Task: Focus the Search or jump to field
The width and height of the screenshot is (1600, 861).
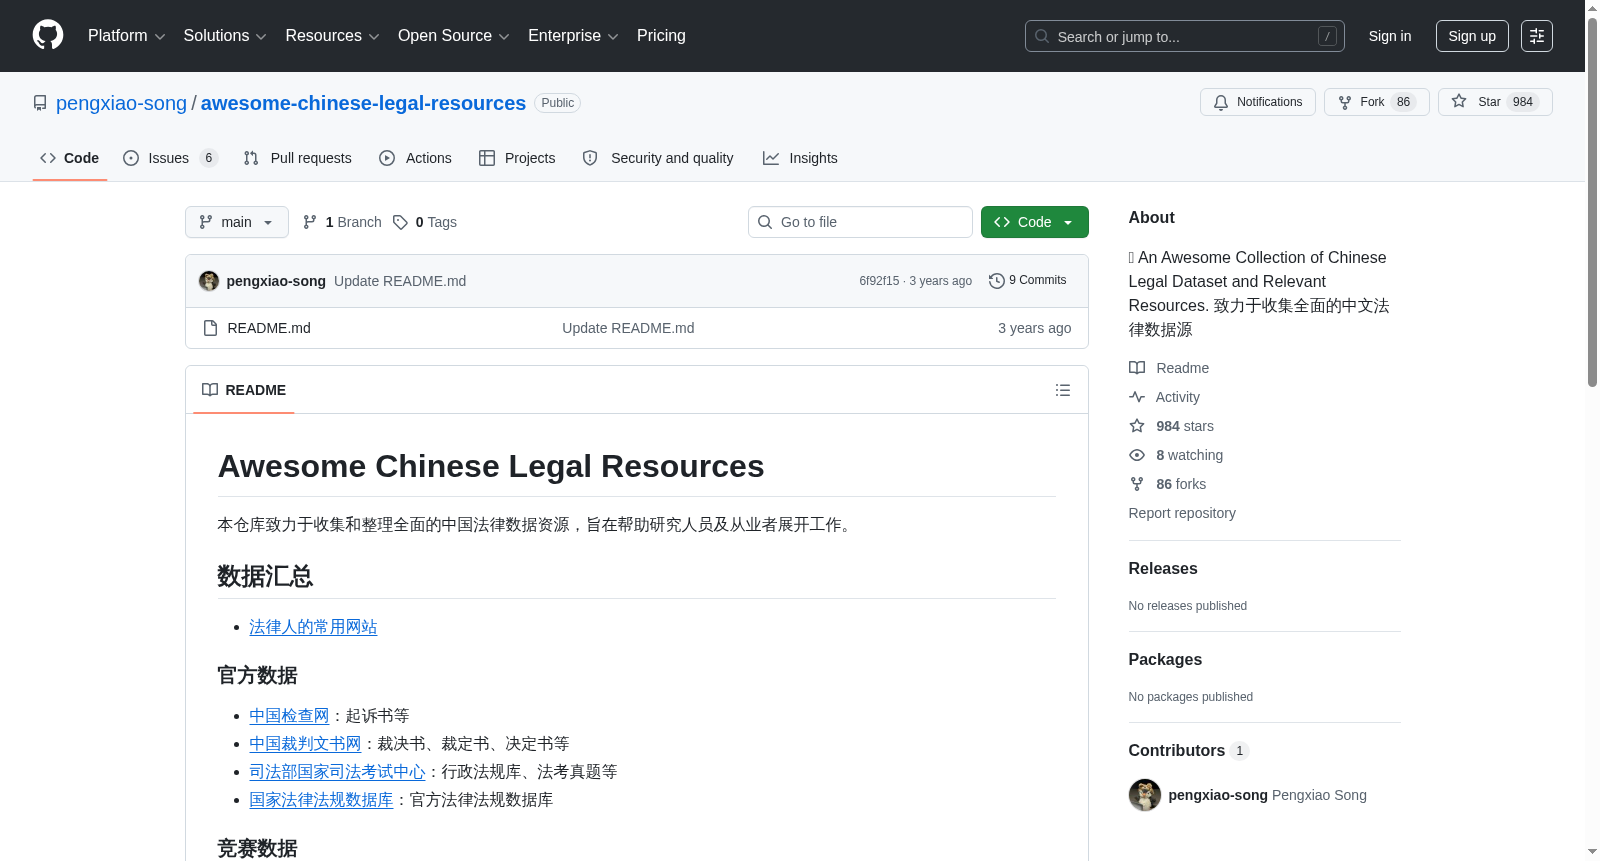Action: 1184,36
